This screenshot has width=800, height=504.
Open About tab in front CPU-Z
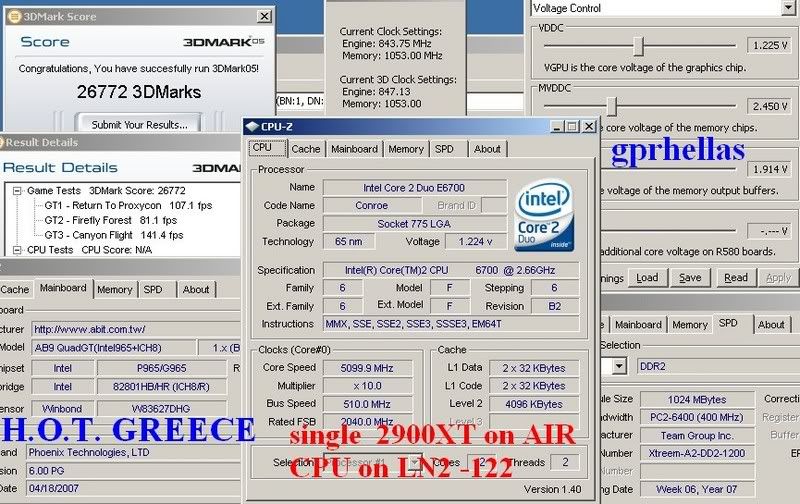point(487,149)
